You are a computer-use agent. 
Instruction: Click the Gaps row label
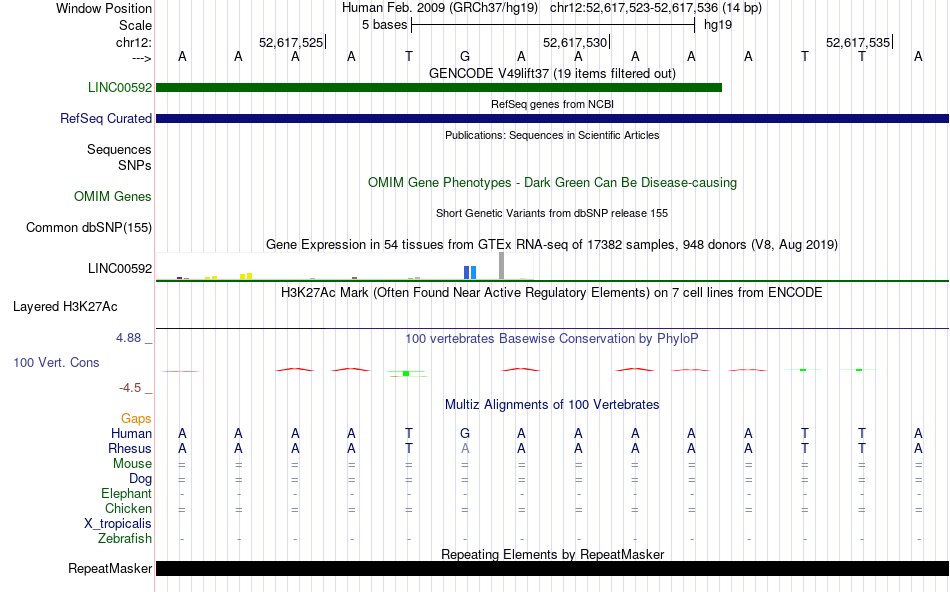click(x=136, y=419)
